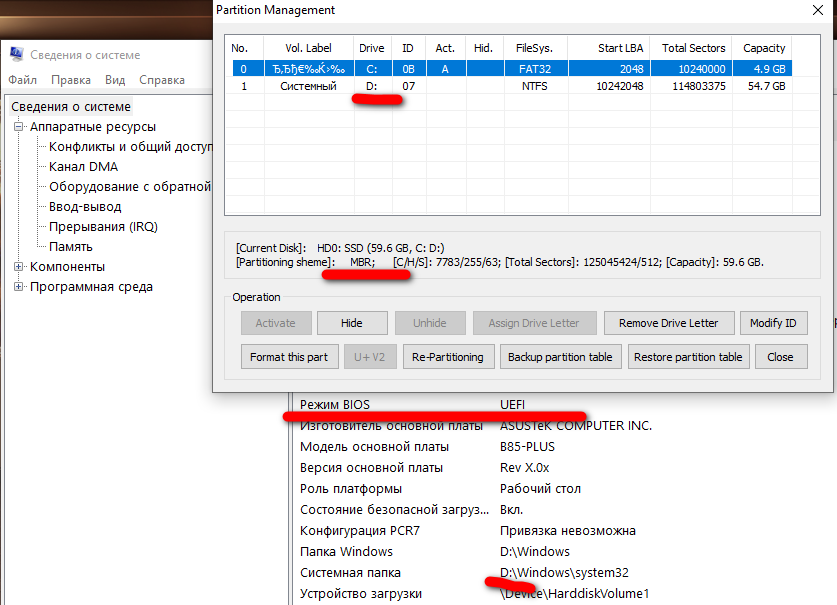This screenshot has width=837, height=605.
Task: Click Состояние безопасной загрузки row label
Action: [394, 509]
